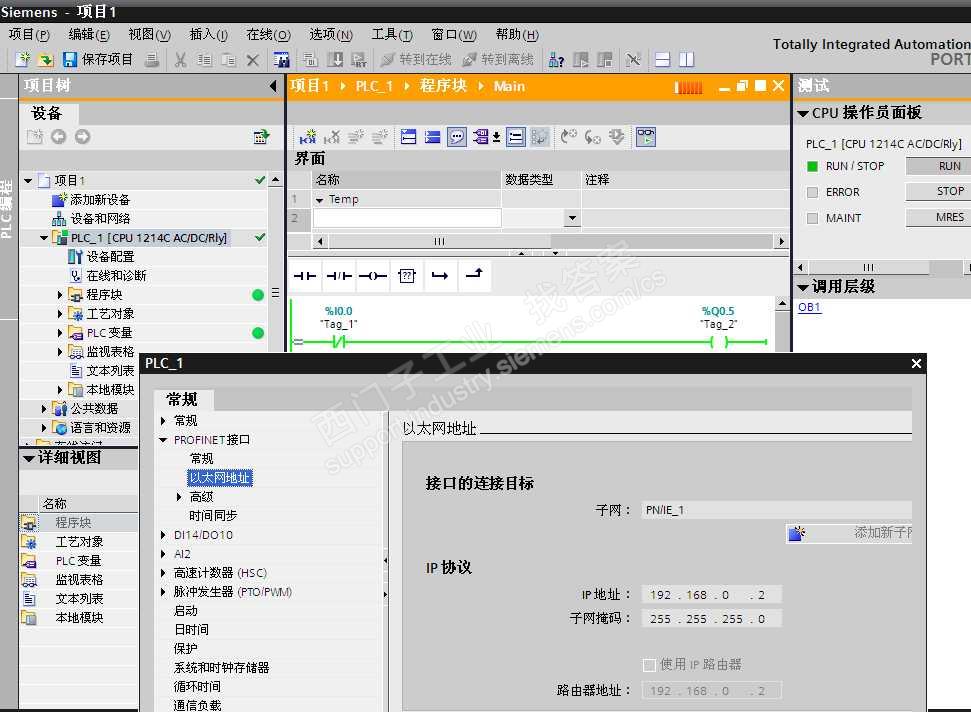Collapse the CPU 操作员面板 section

(803, 113)
